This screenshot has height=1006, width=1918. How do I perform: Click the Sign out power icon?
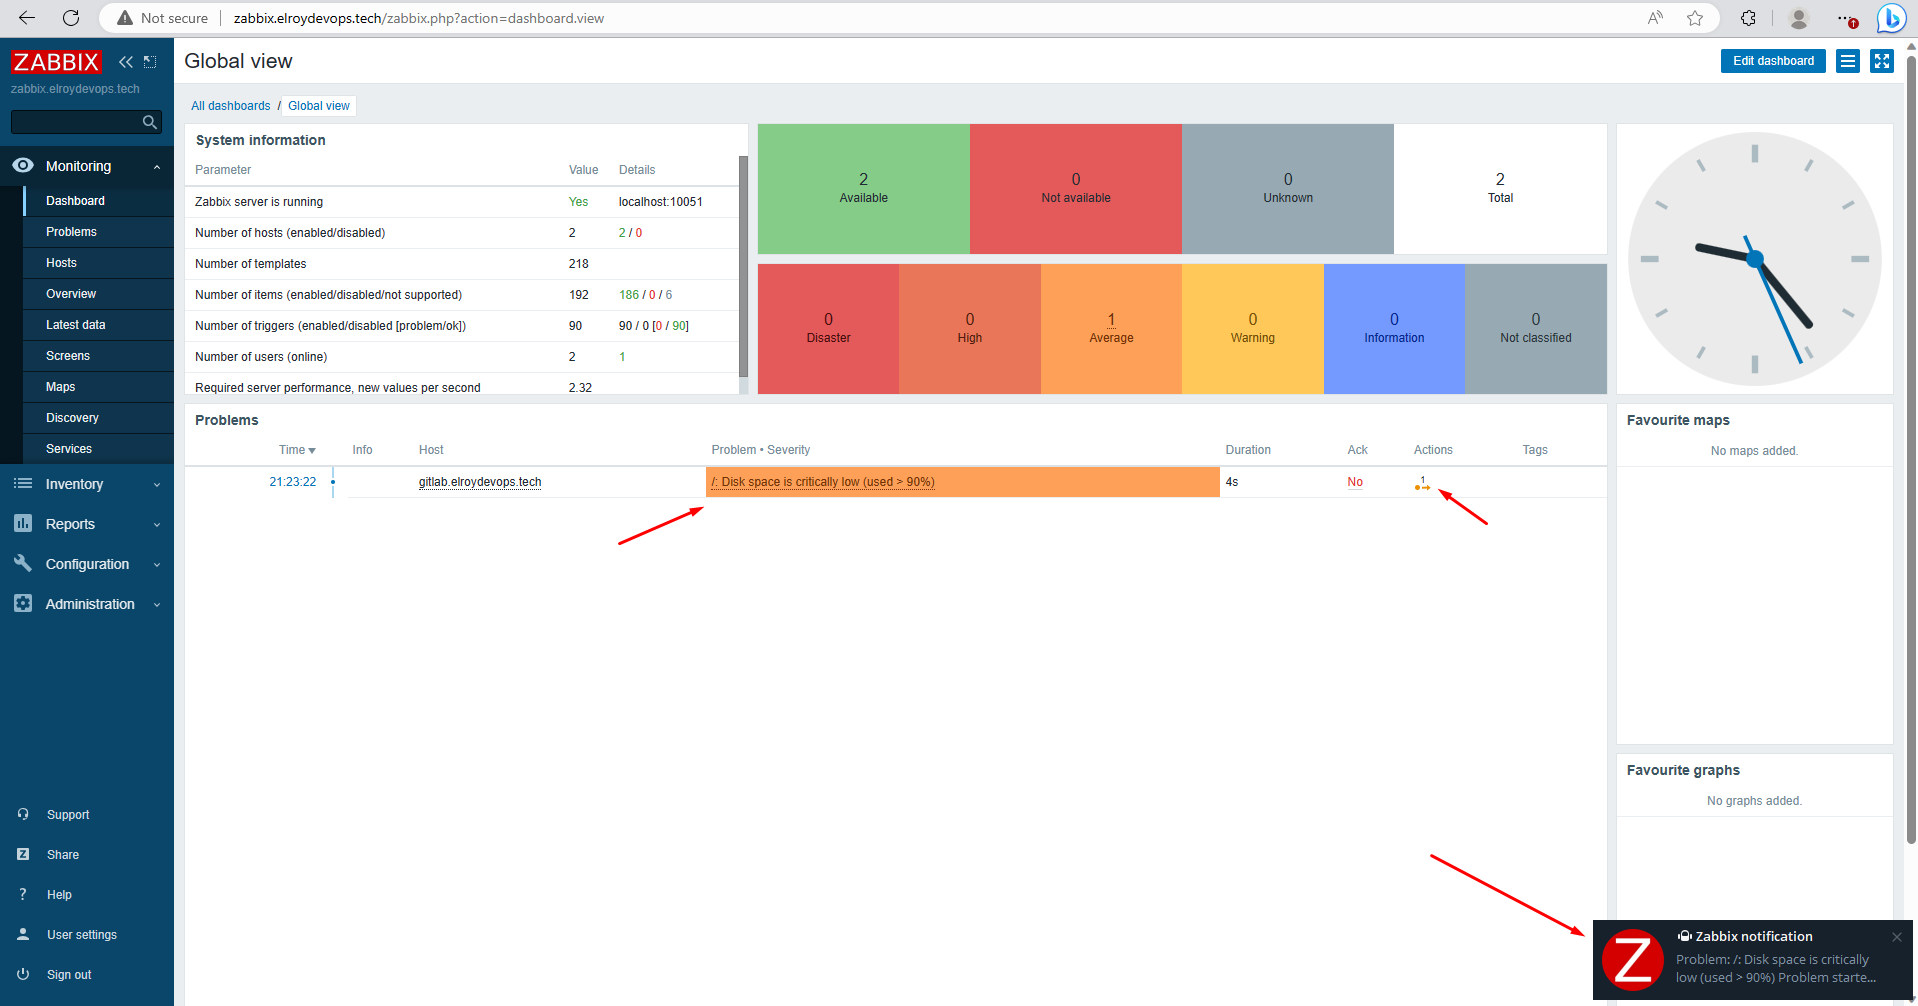point(23,975)
